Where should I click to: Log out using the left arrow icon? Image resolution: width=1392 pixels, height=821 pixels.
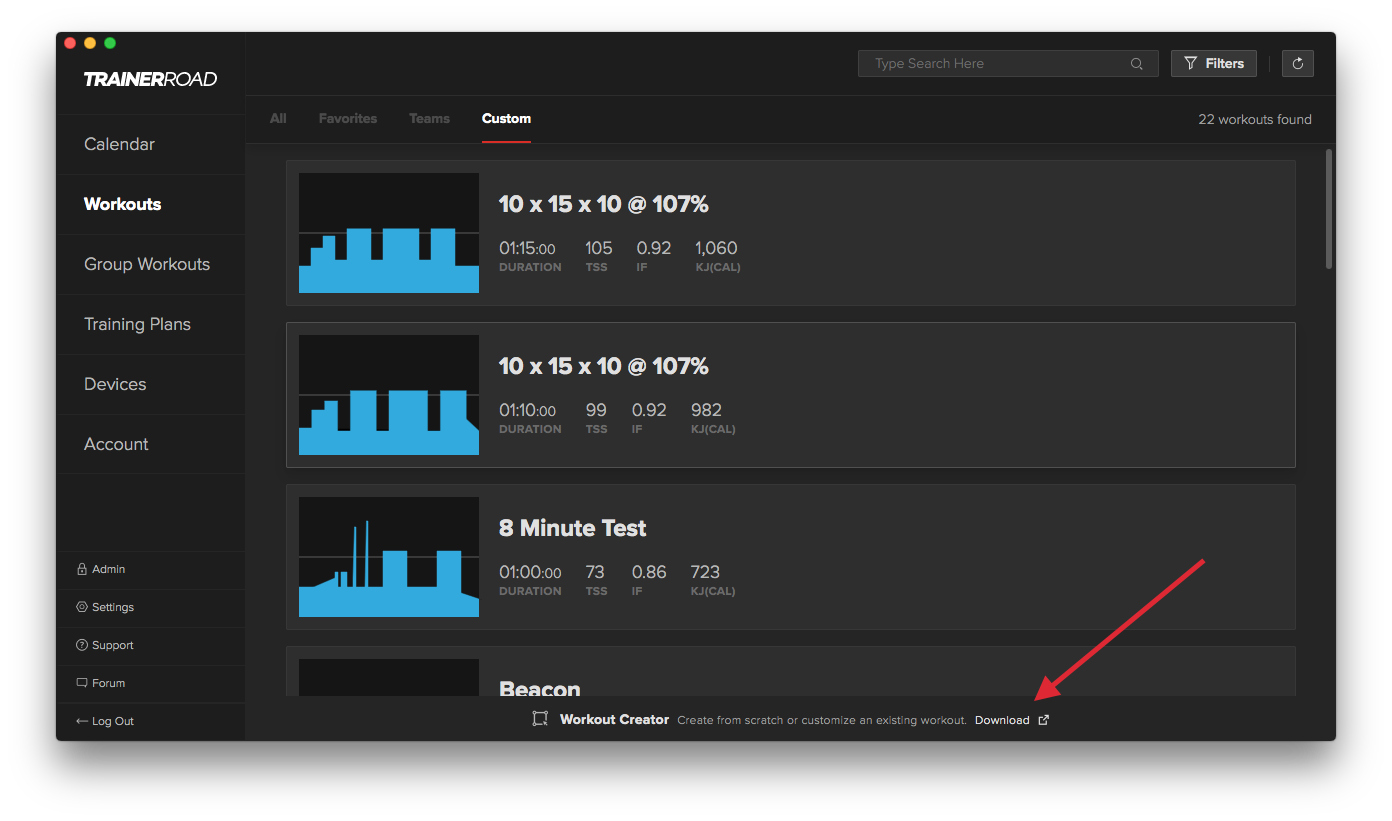[x=82, y=721]
